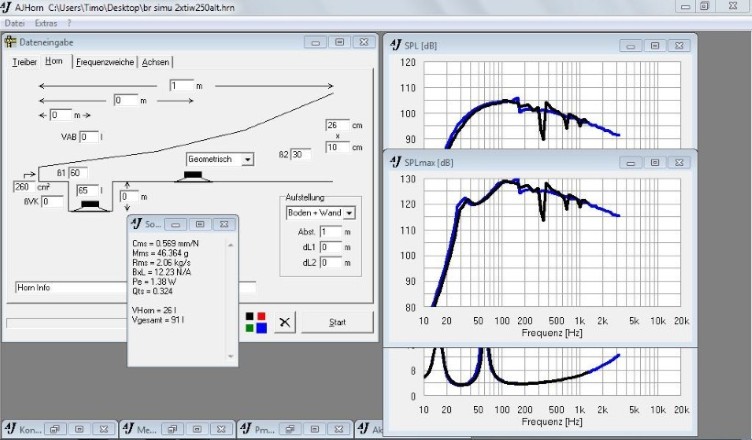Switch to the Treiber tab

click(24, 62)
